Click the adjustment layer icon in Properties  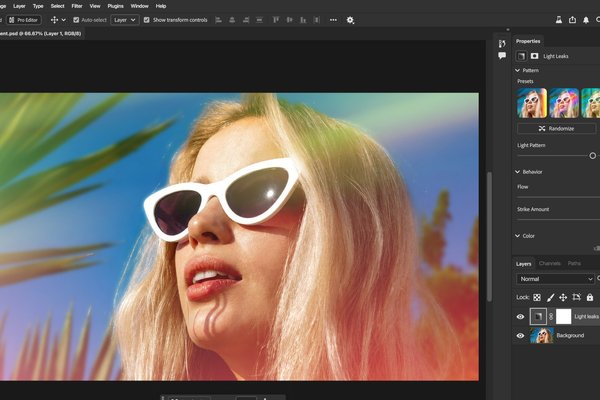coord(521,56)
